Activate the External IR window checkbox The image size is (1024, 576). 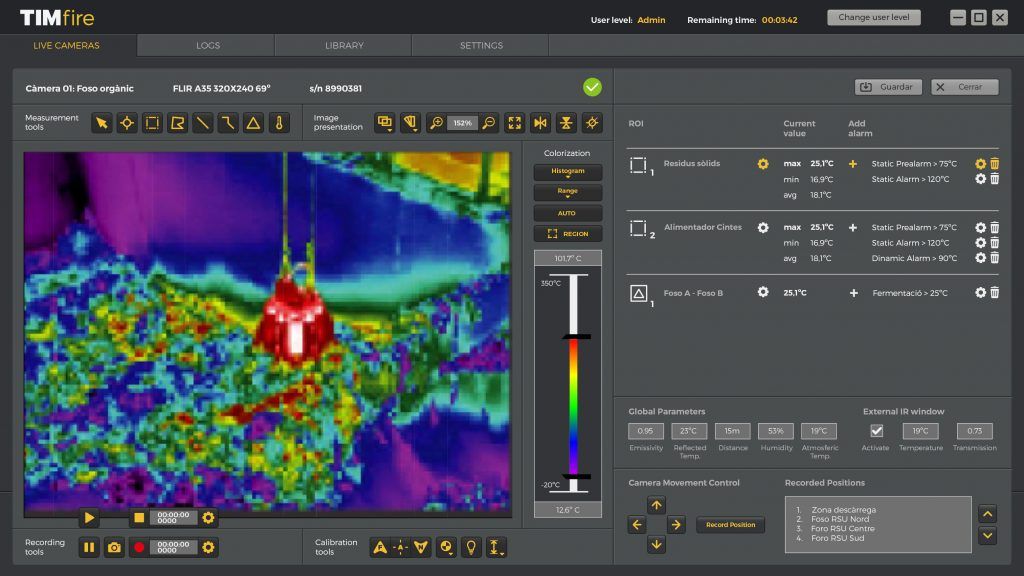875,431
